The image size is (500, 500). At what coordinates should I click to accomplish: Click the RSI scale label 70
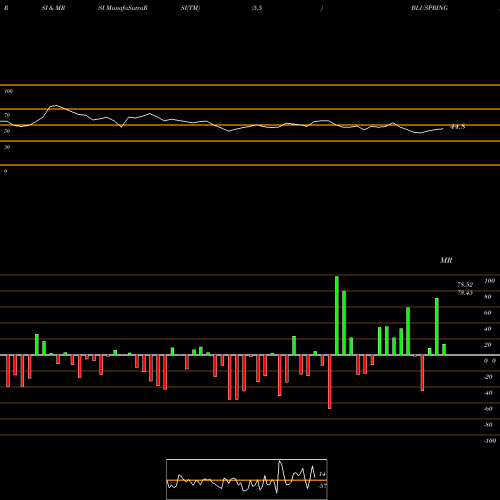click(7, 115)
